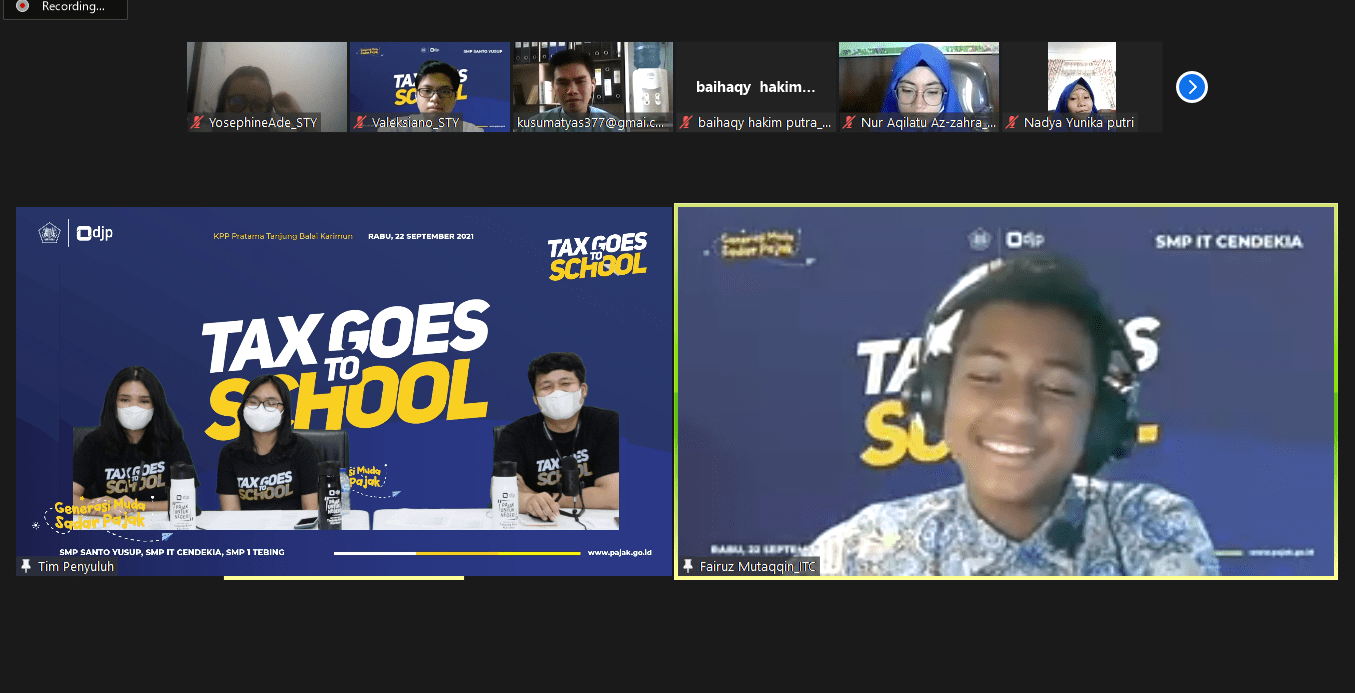
Task: Click muted mic icon for Nadya Yunika putri
Action: 1012,123
